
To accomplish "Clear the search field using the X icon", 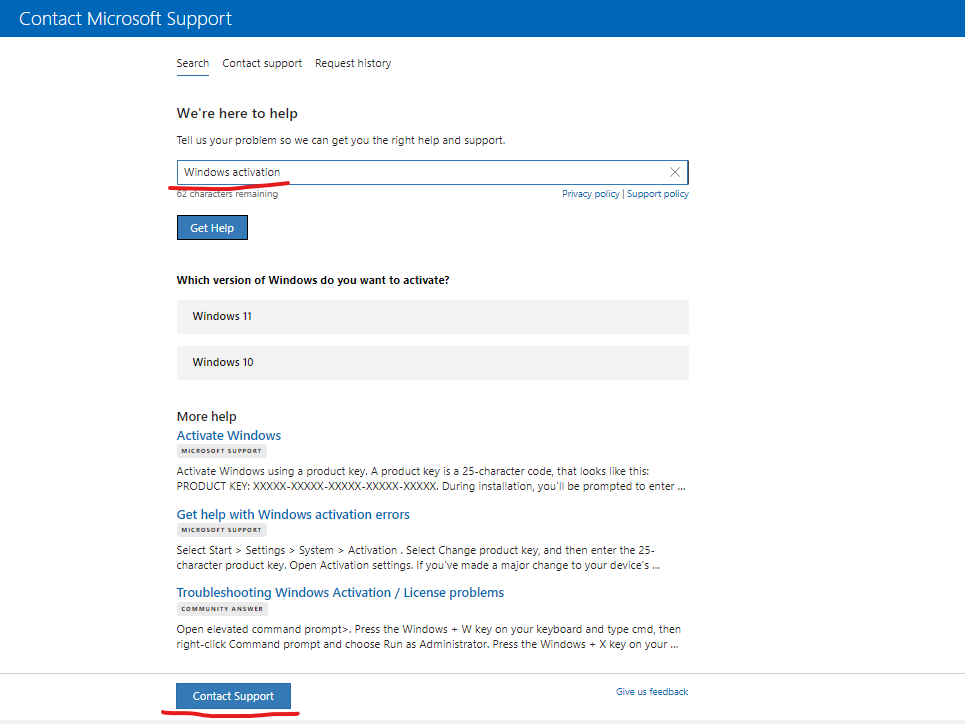I will (675, 172).
